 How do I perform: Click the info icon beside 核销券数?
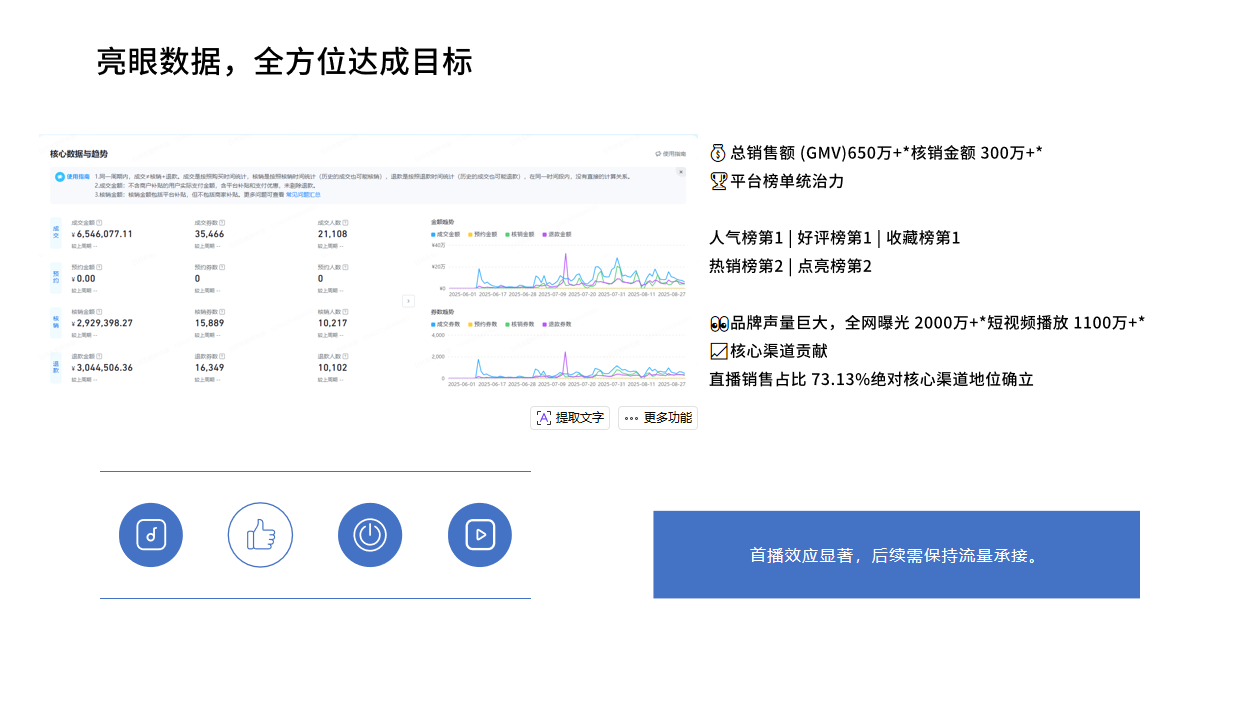tap(222, 312)
